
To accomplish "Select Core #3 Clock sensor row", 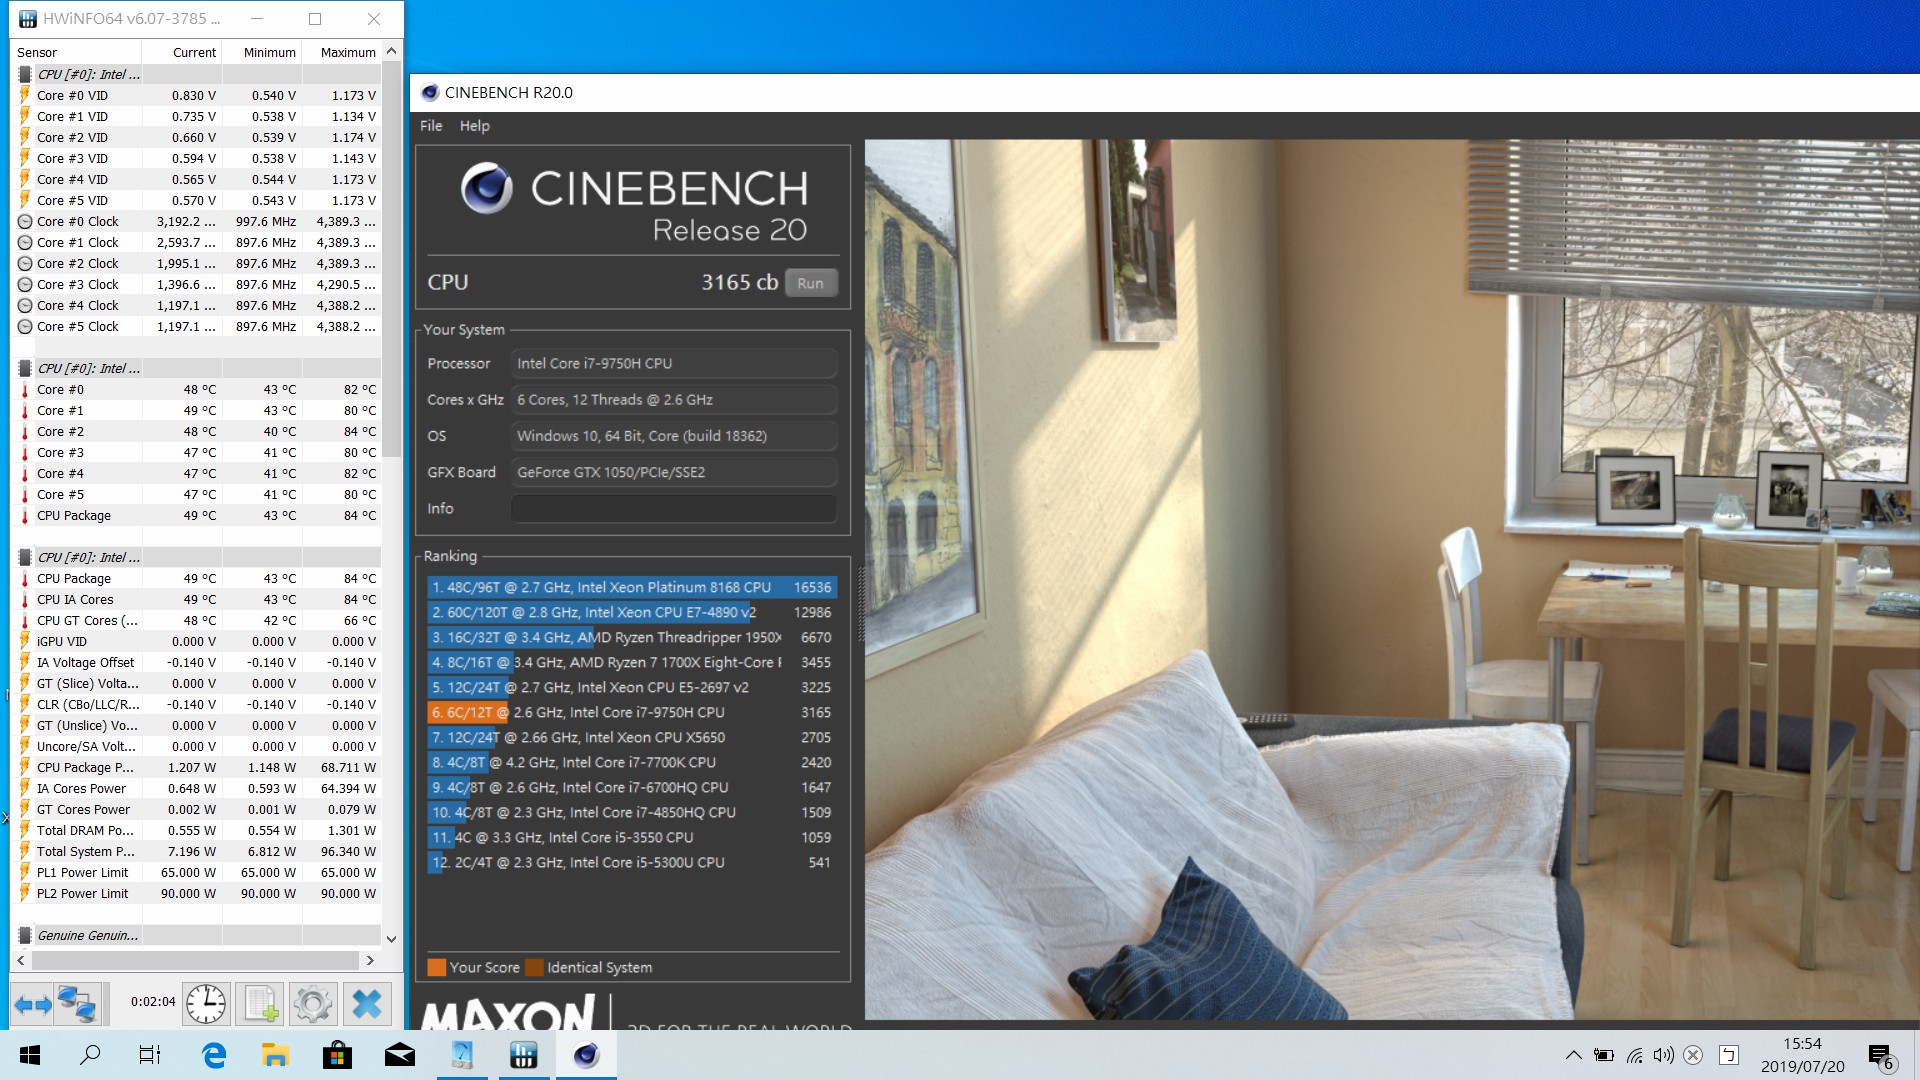I will (x=198, y=285).
